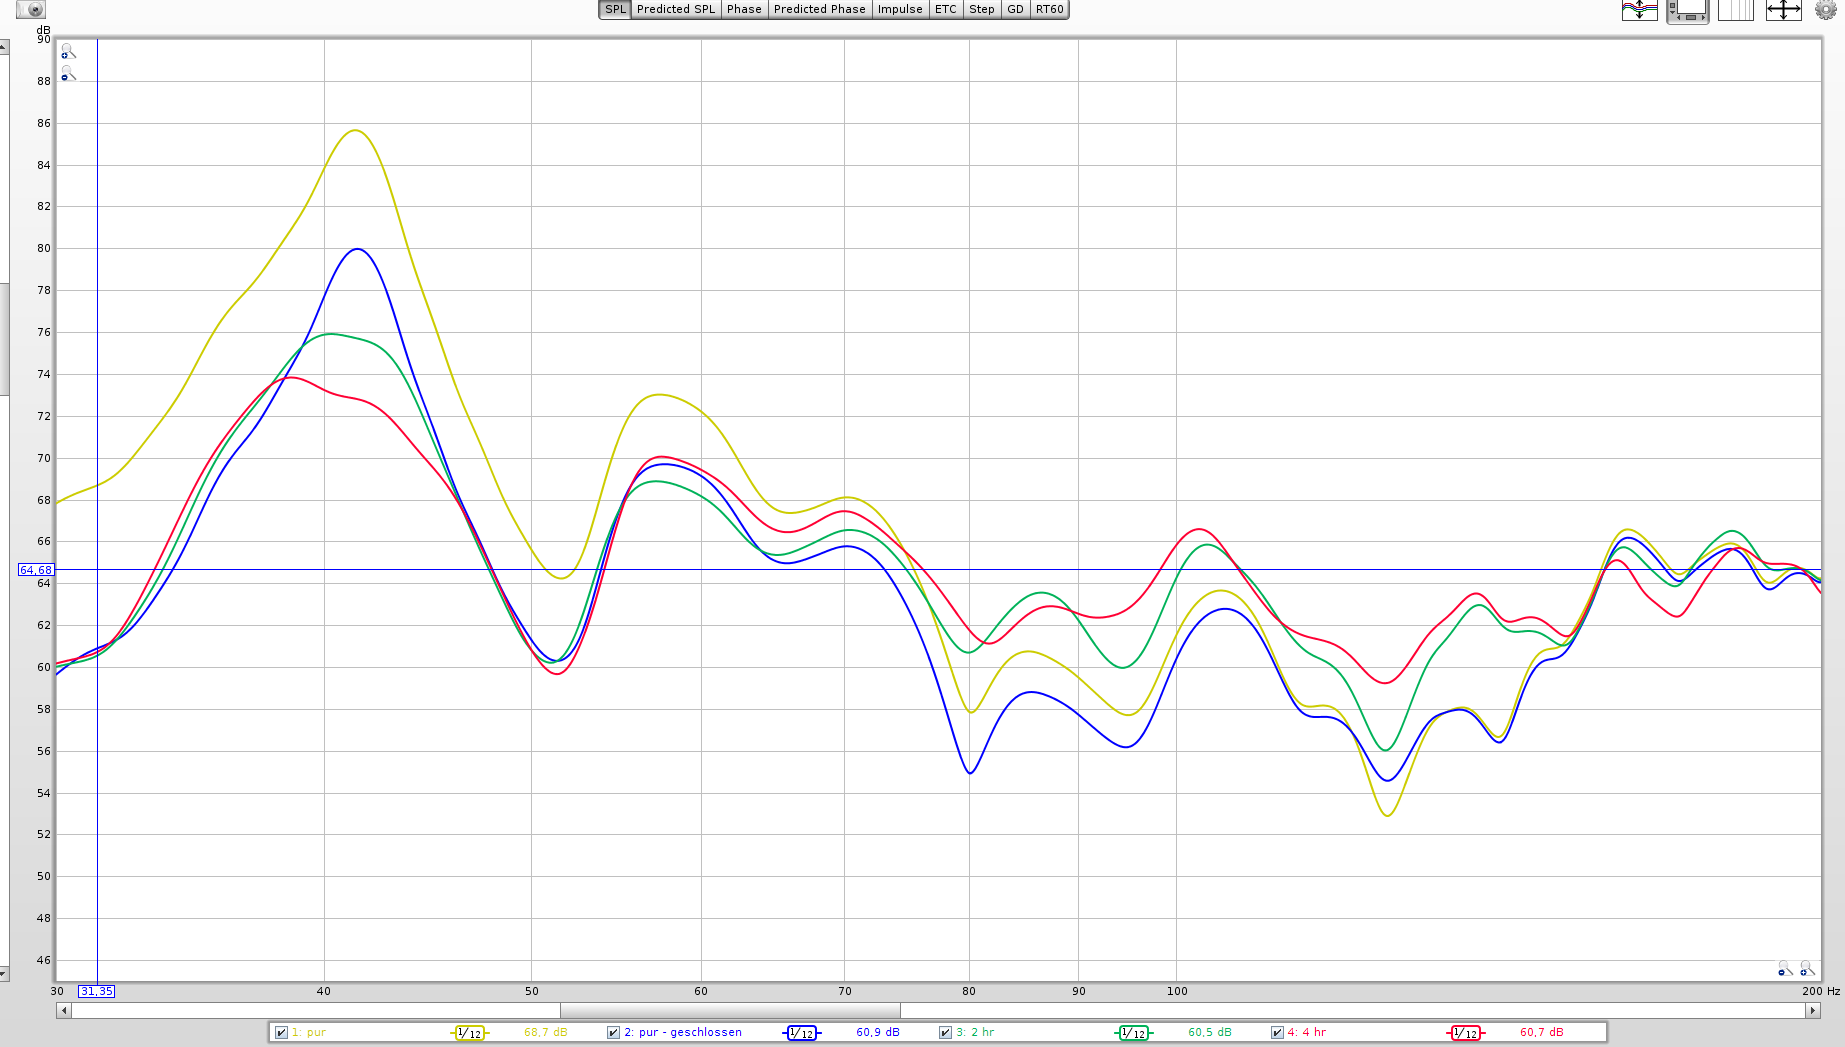Click the capture graph image camera button

(x=31, y=10)
